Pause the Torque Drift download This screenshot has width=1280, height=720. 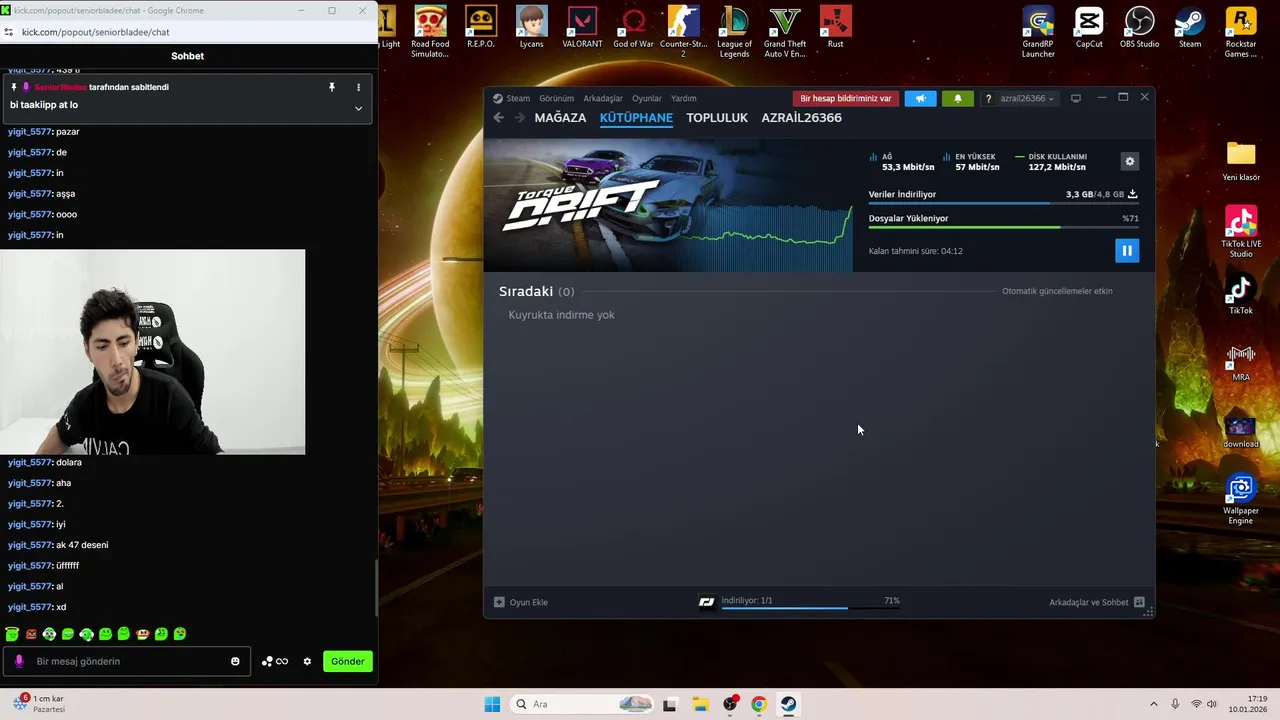pos(1127,251)
